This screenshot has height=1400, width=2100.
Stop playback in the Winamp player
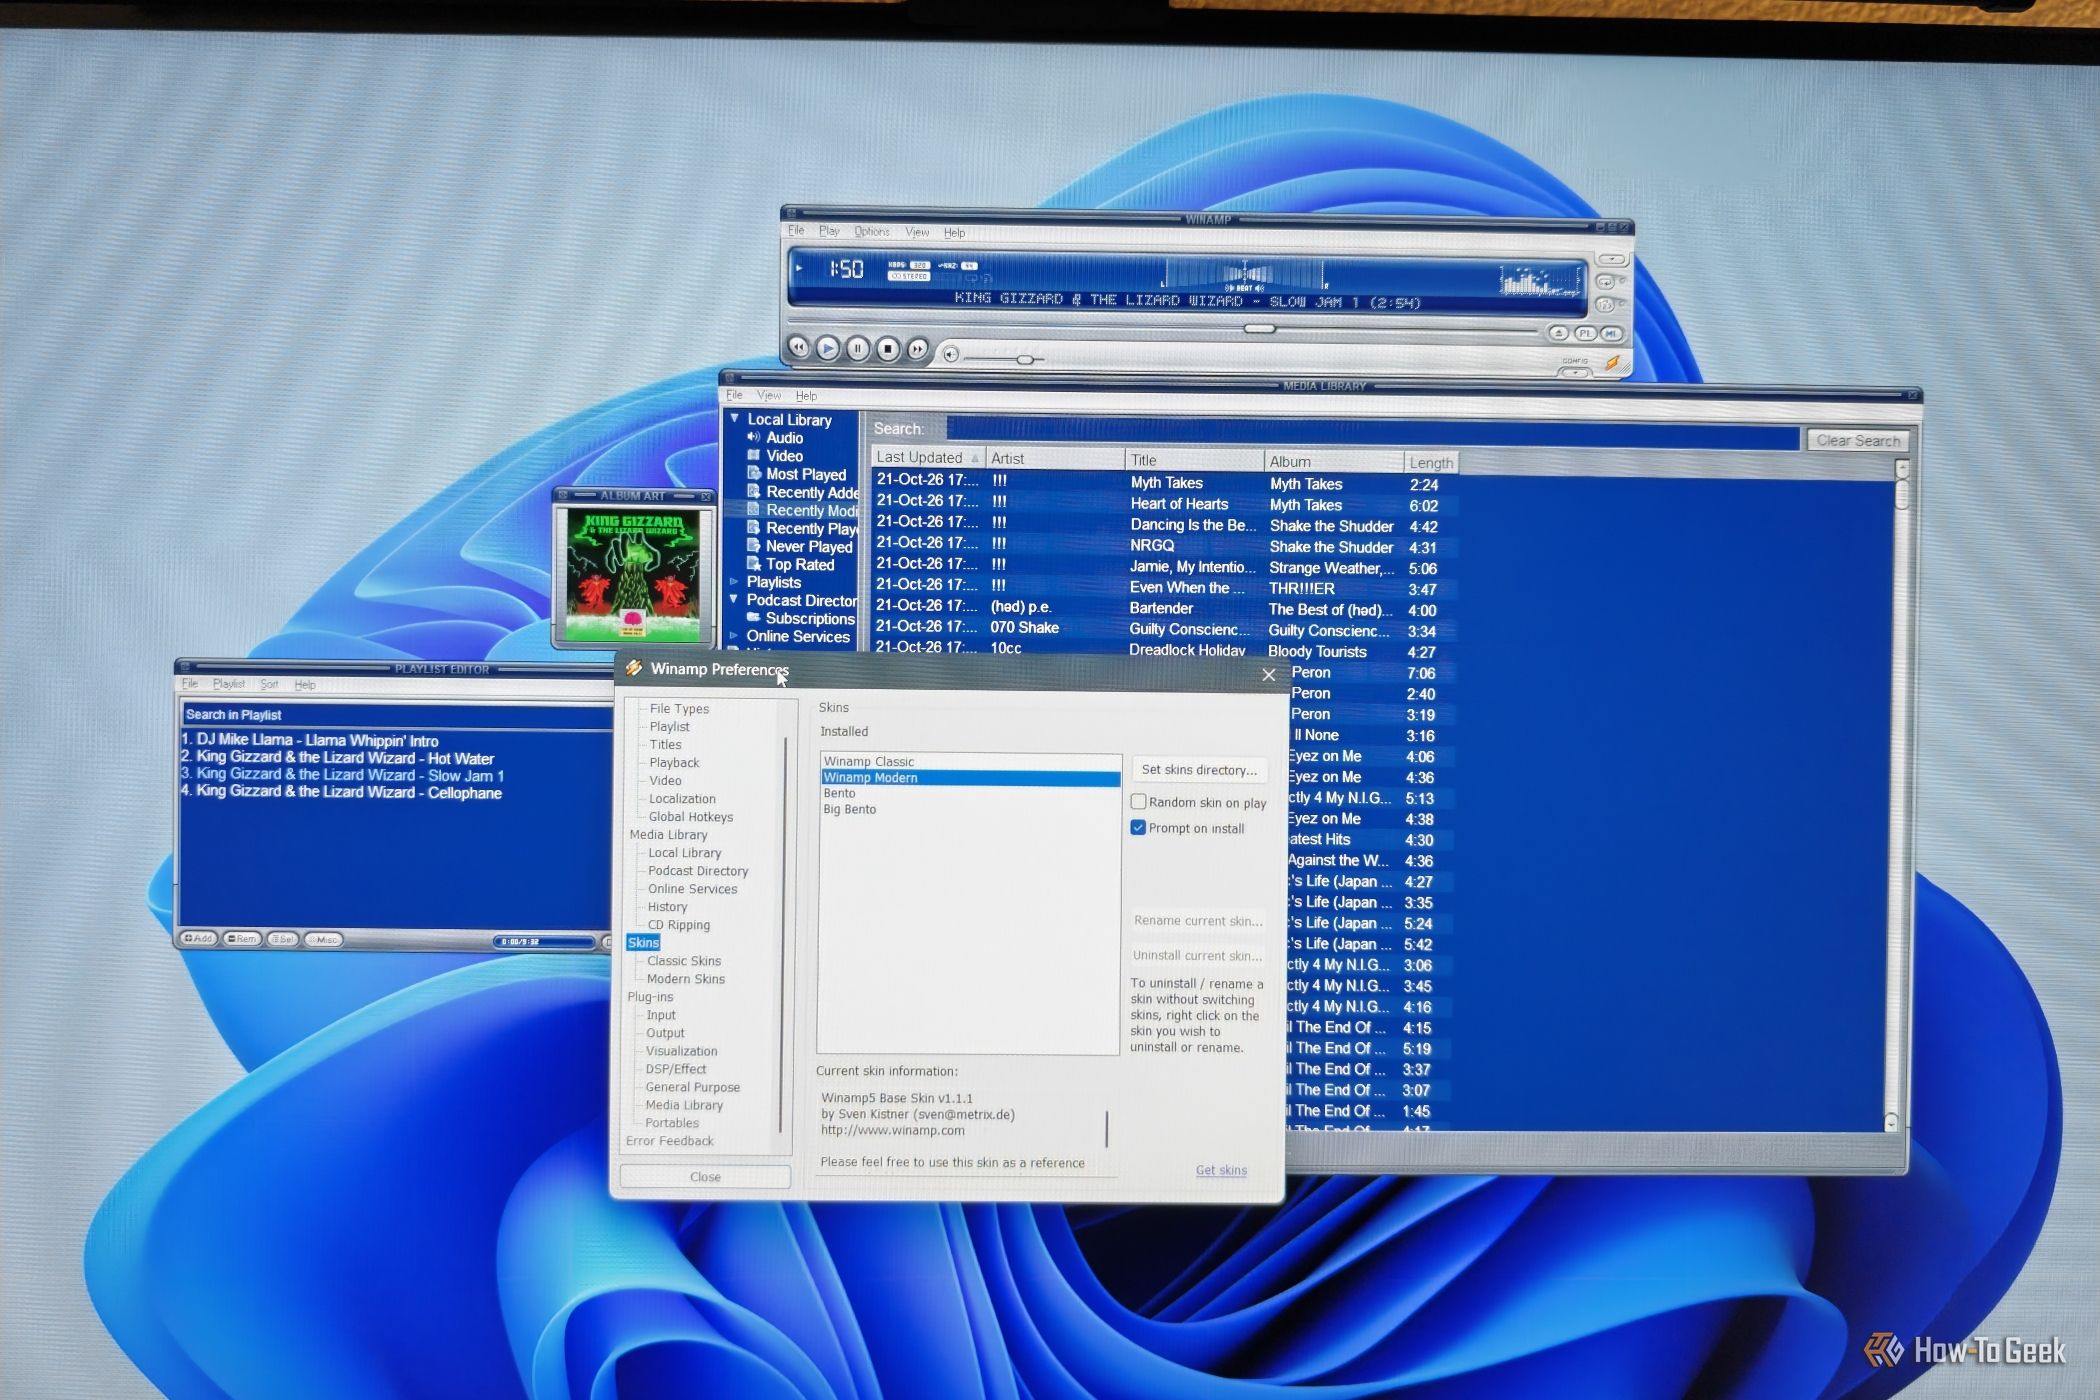coord(888,349)
